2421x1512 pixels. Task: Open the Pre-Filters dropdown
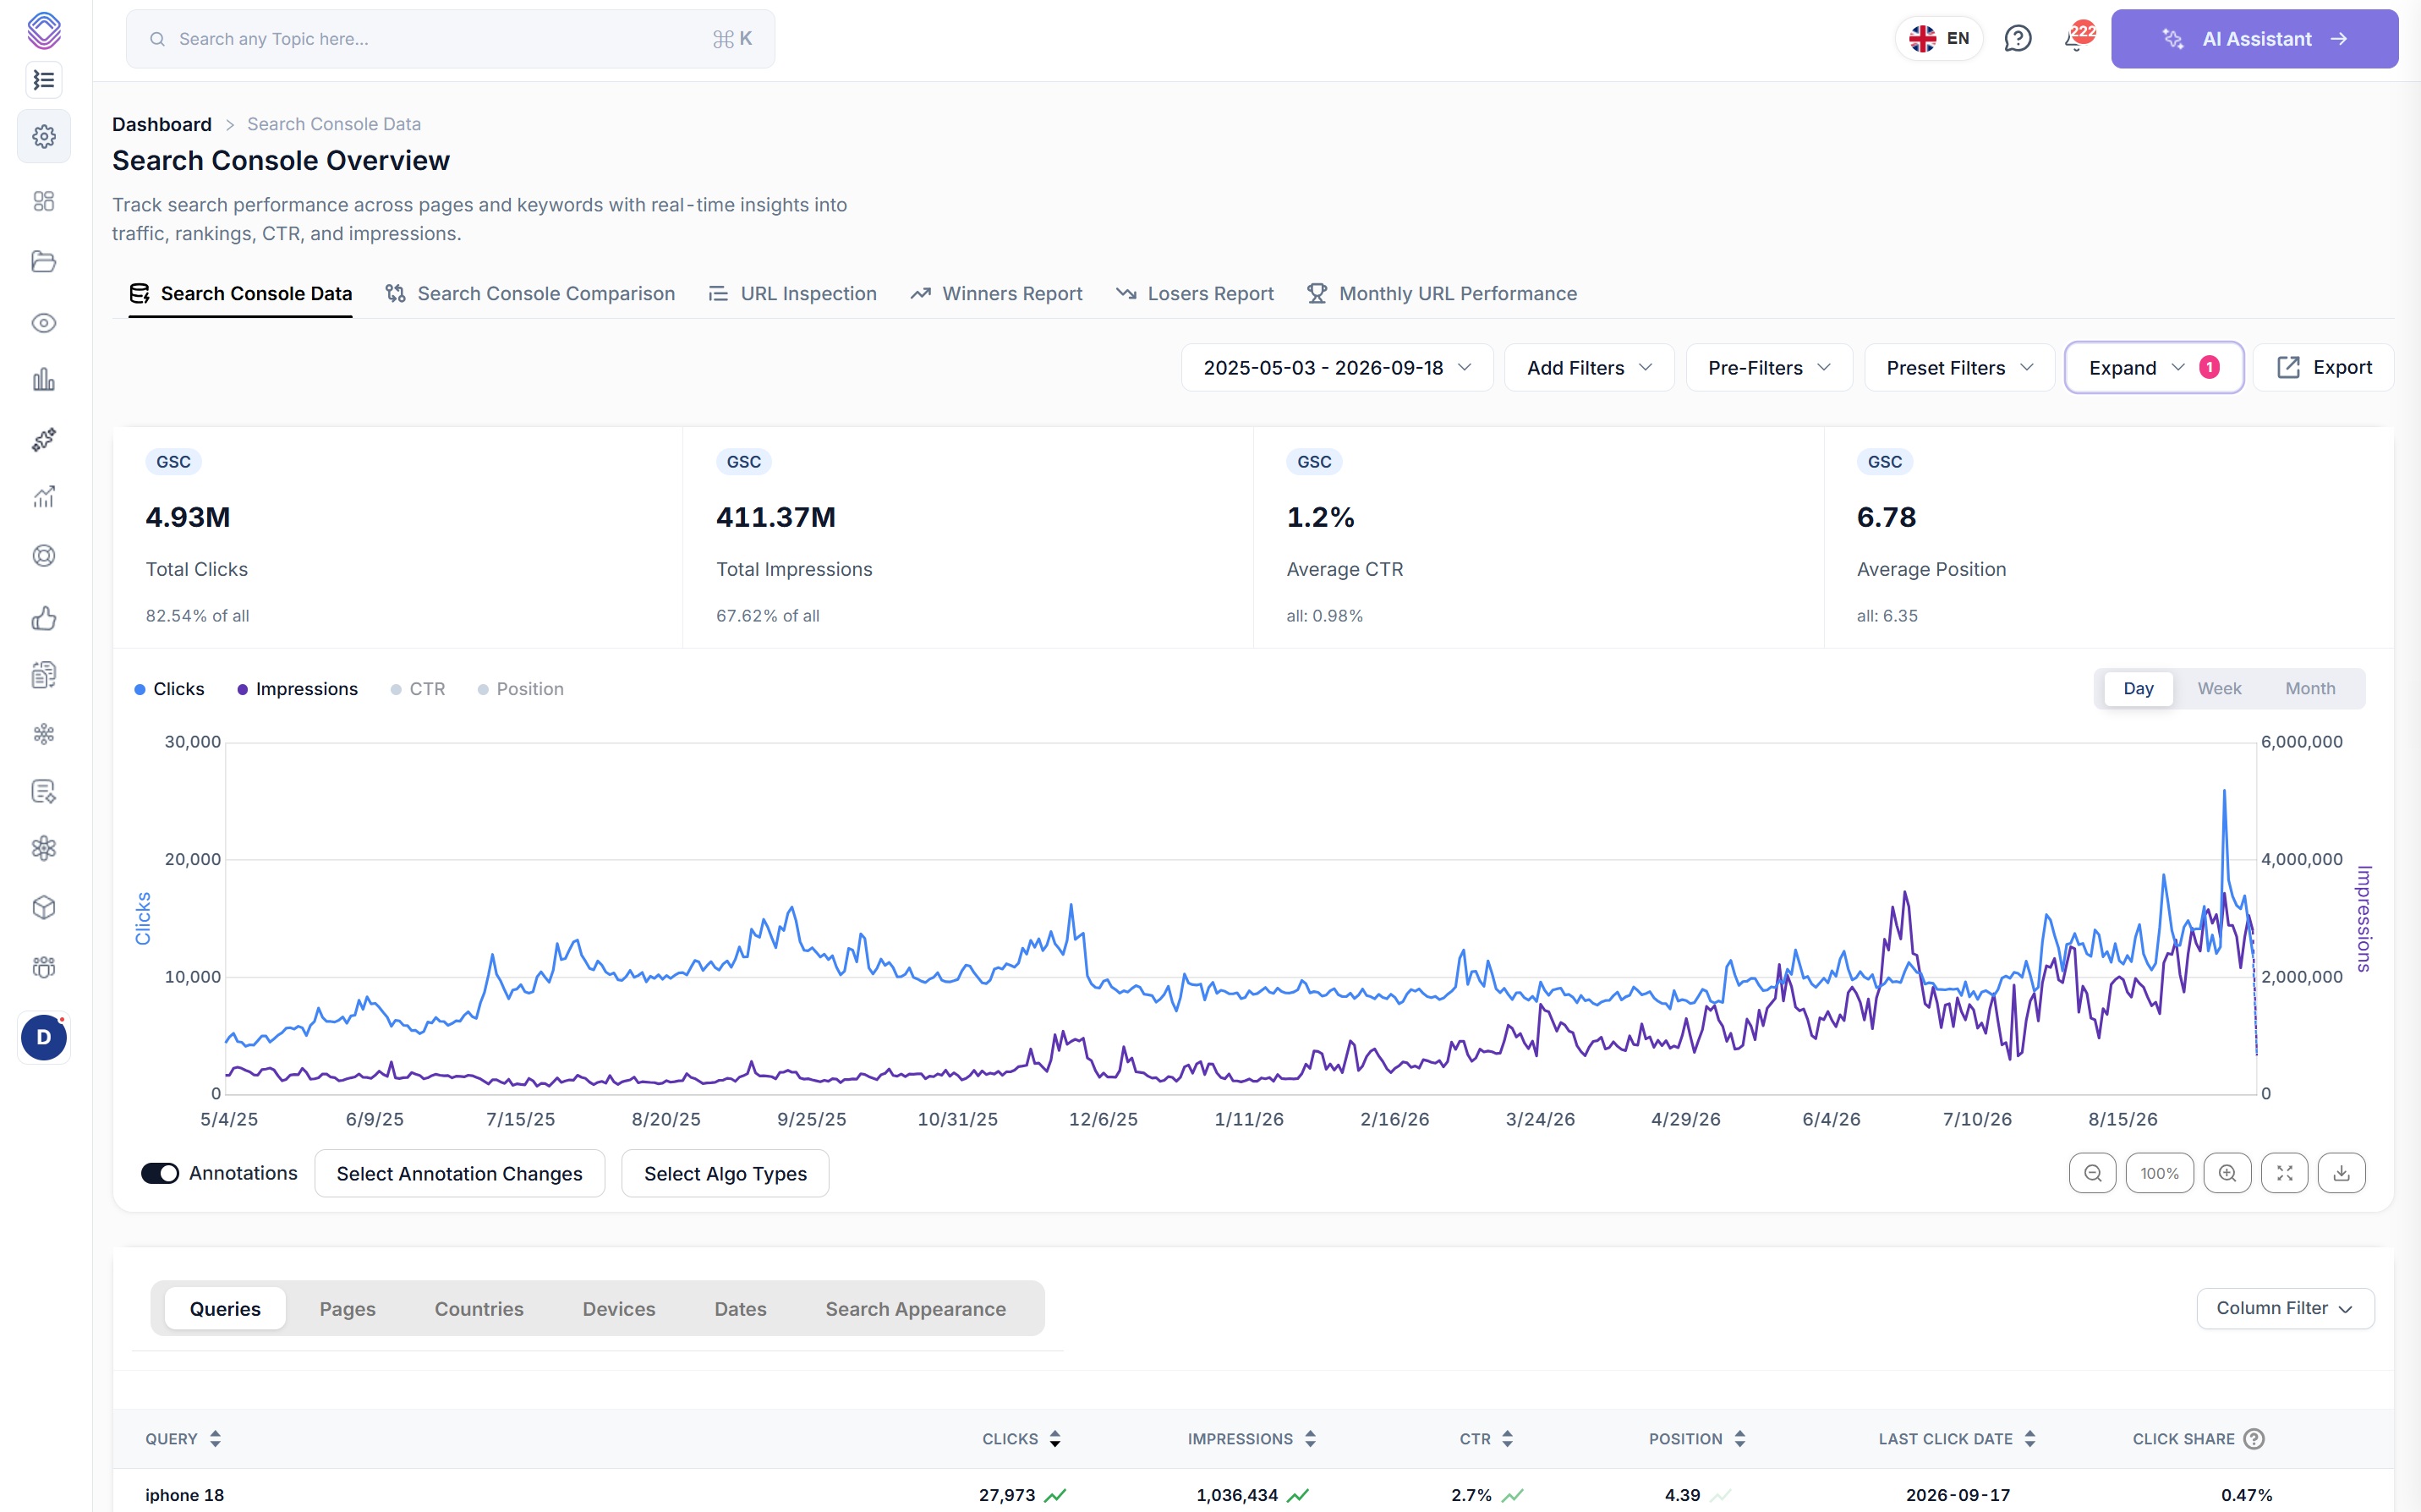click(x=1769, y=368)
